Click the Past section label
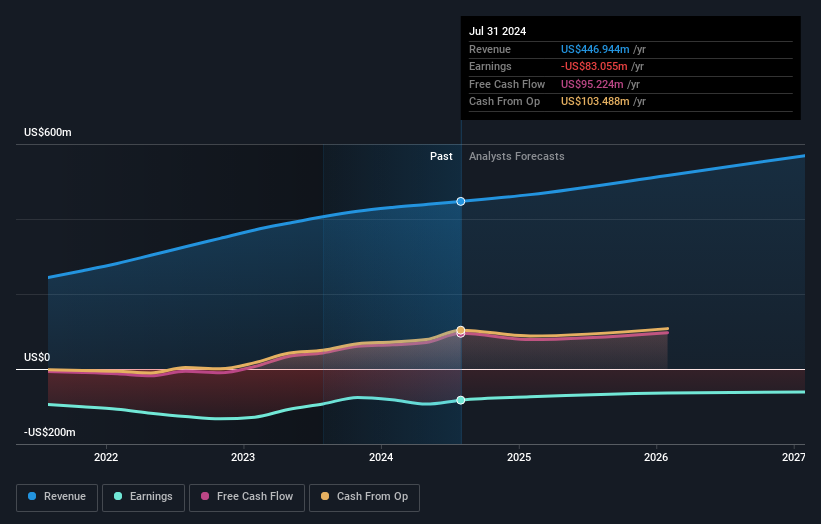Viewport: 821px width, 524px height. [441, 157]
